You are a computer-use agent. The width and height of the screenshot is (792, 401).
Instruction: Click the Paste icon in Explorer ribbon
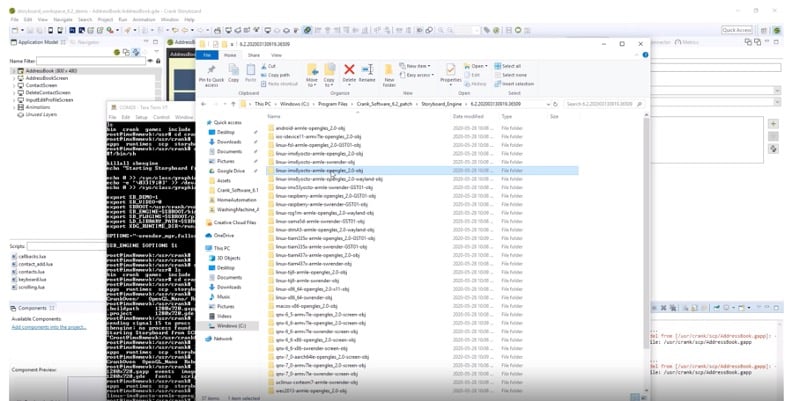251,73
